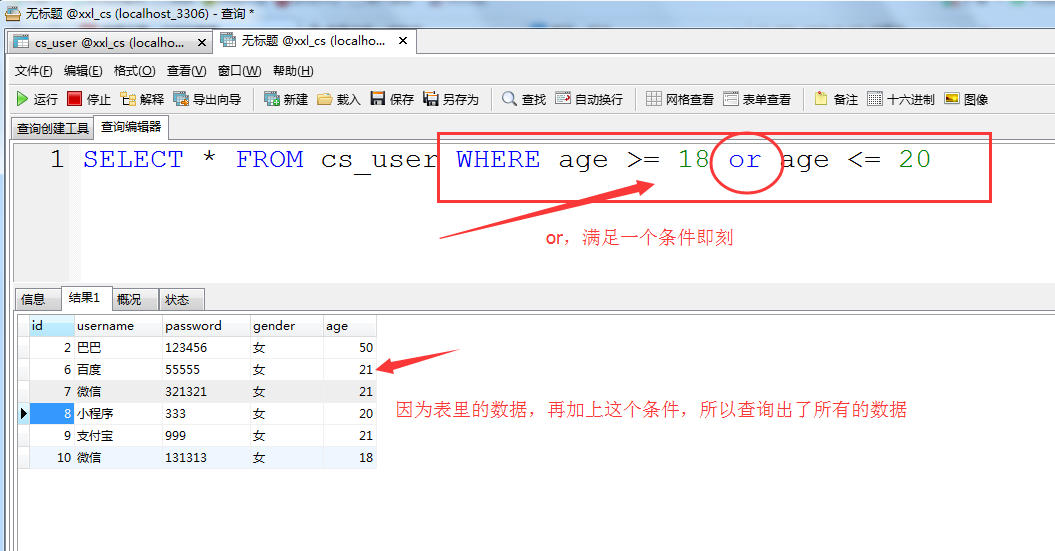Image resolution: width=1055 pixels, height=551 pixels.
Task: Click the gender column header
Action: 287,326
